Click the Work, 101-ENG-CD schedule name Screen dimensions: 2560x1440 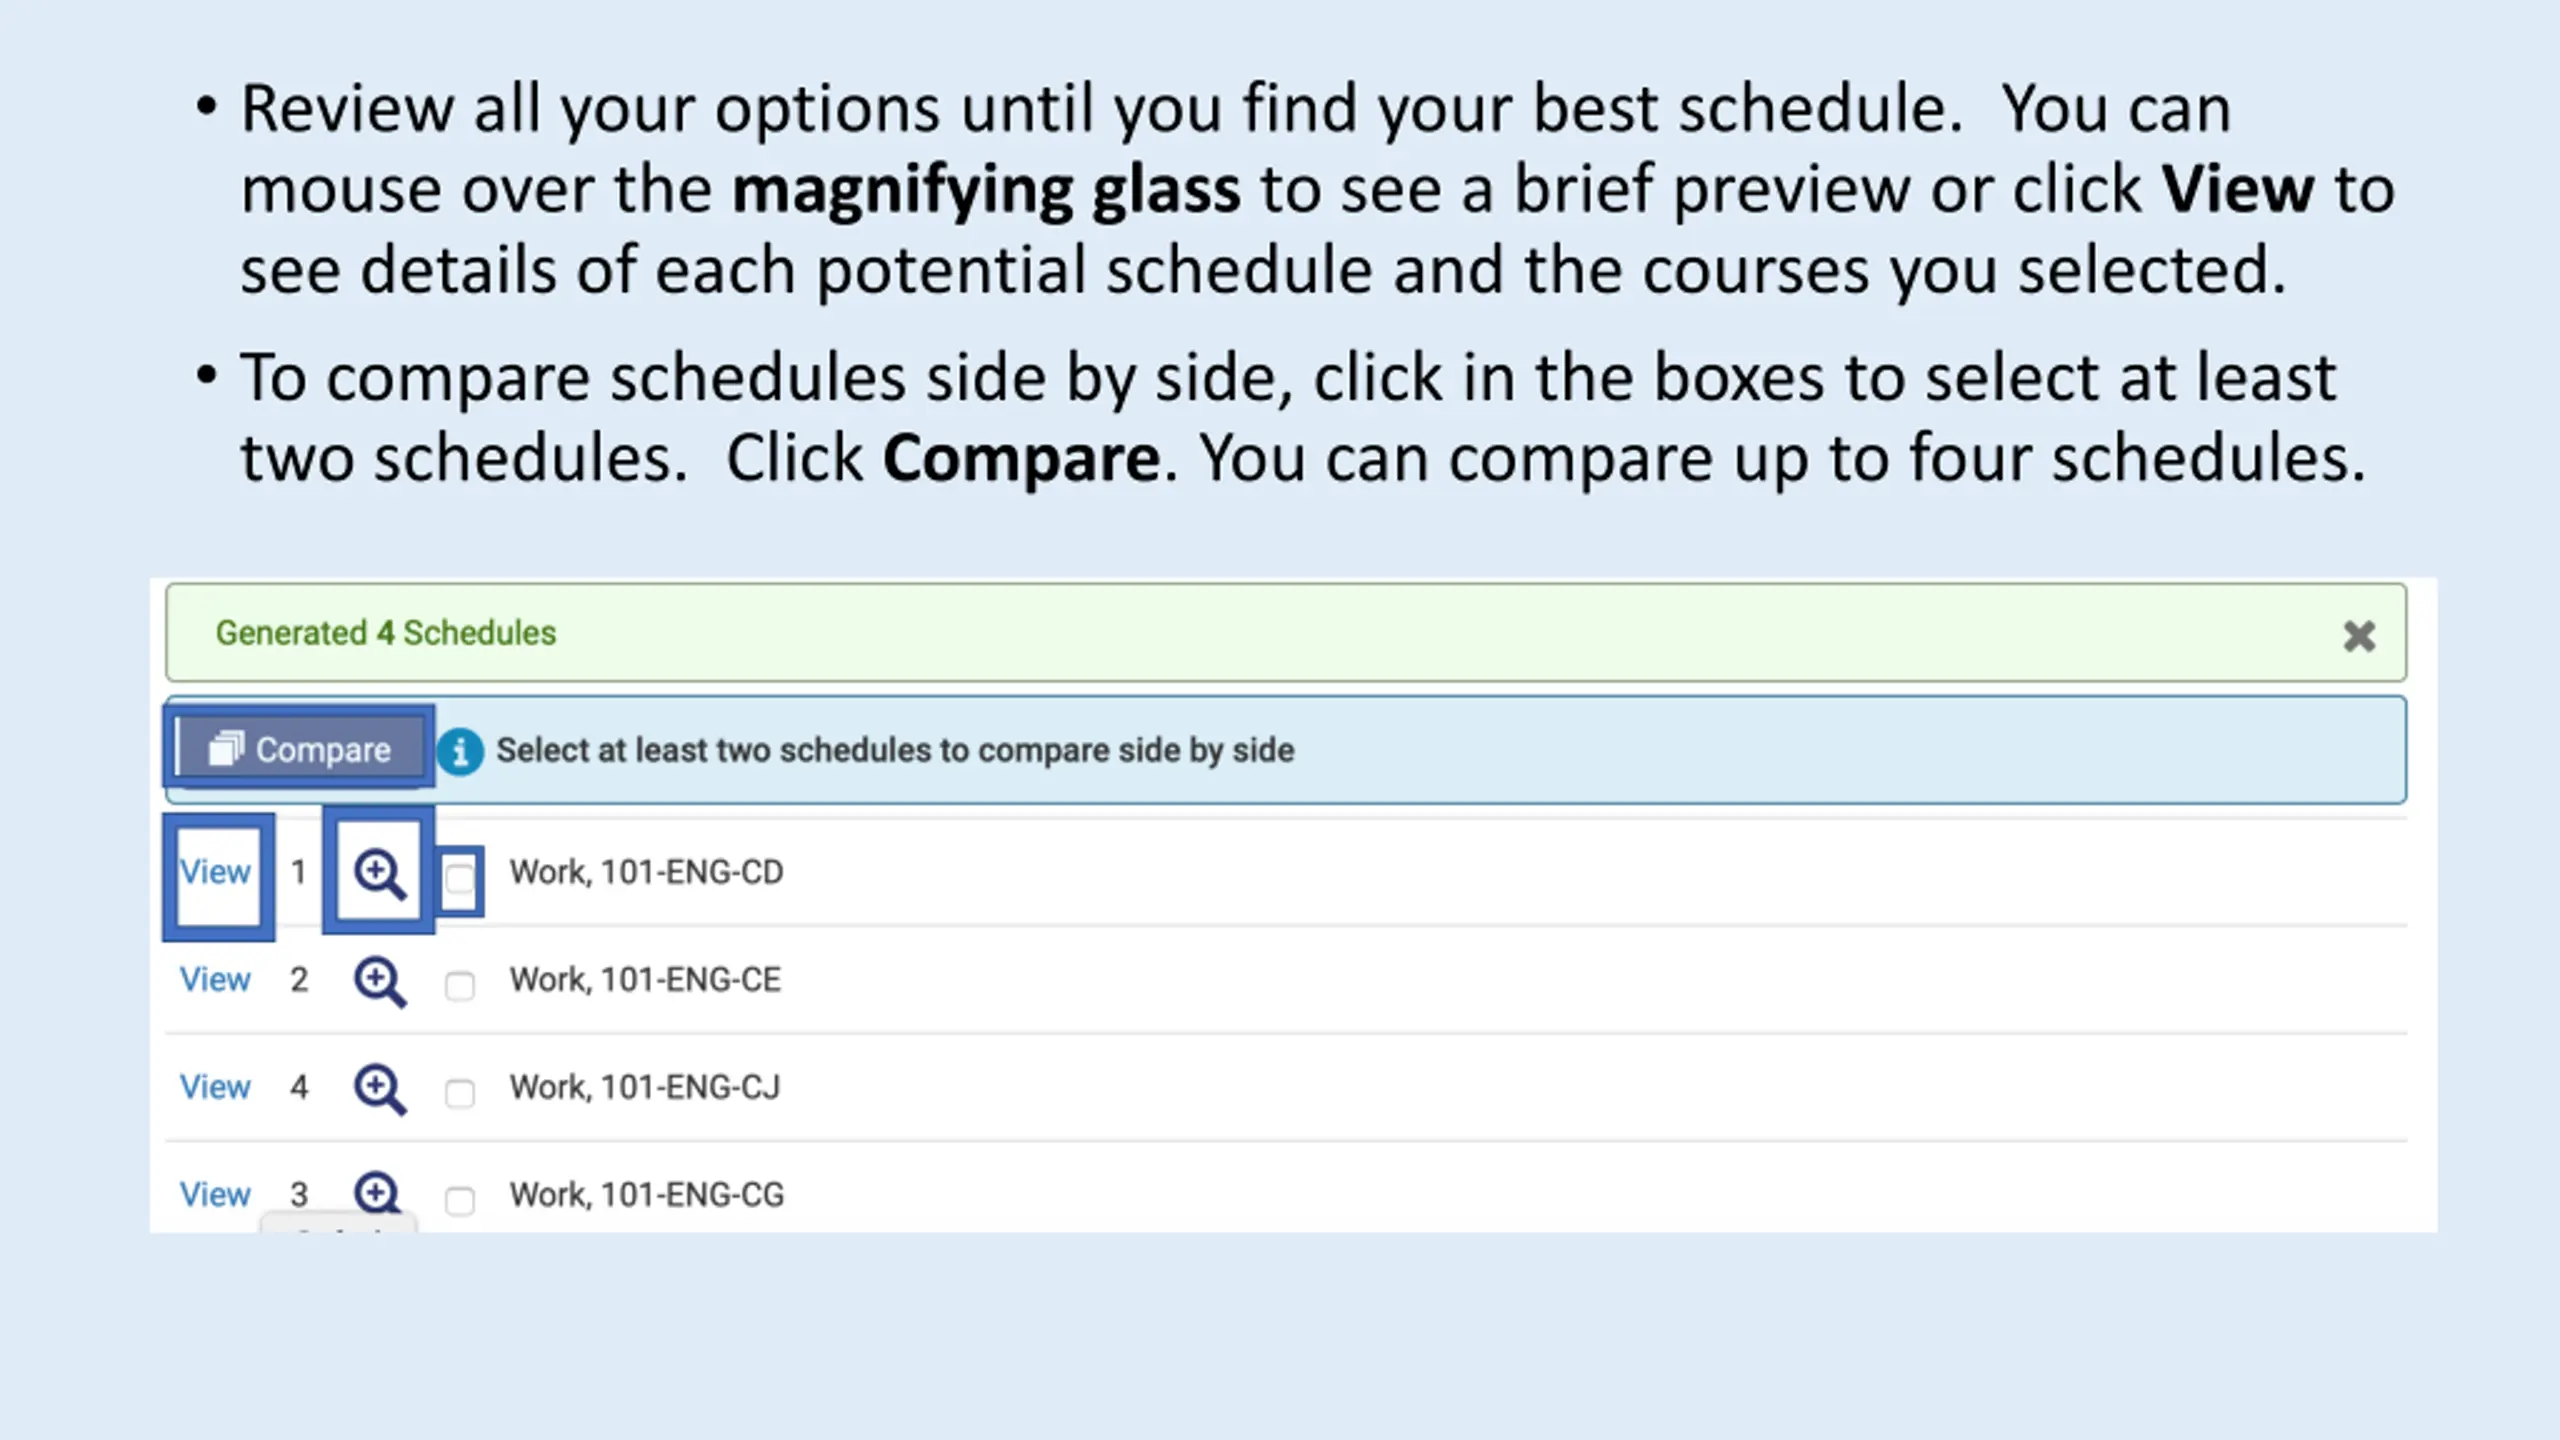pos(646,872)
